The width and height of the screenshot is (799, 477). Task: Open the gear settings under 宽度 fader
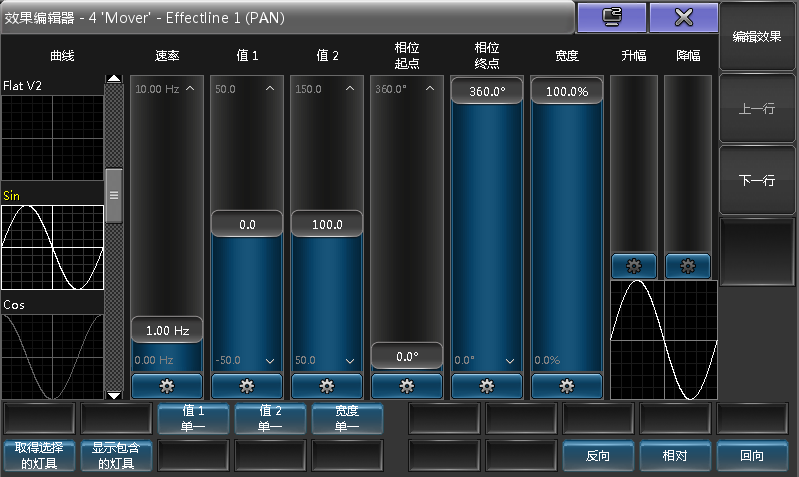(x=567, y=386)
